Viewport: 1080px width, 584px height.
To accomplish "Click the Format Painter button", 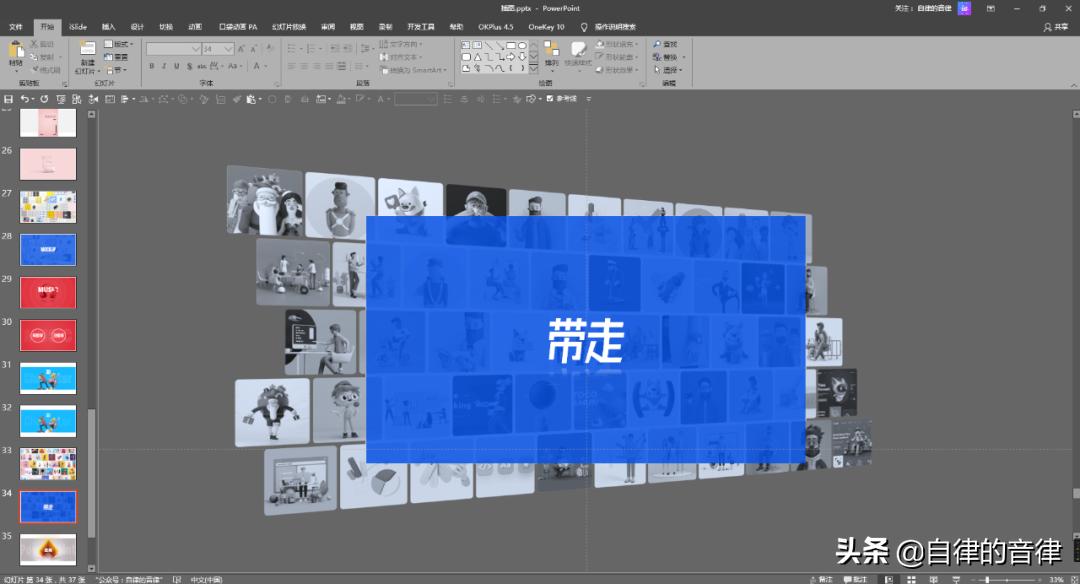I will coord(46,70).
